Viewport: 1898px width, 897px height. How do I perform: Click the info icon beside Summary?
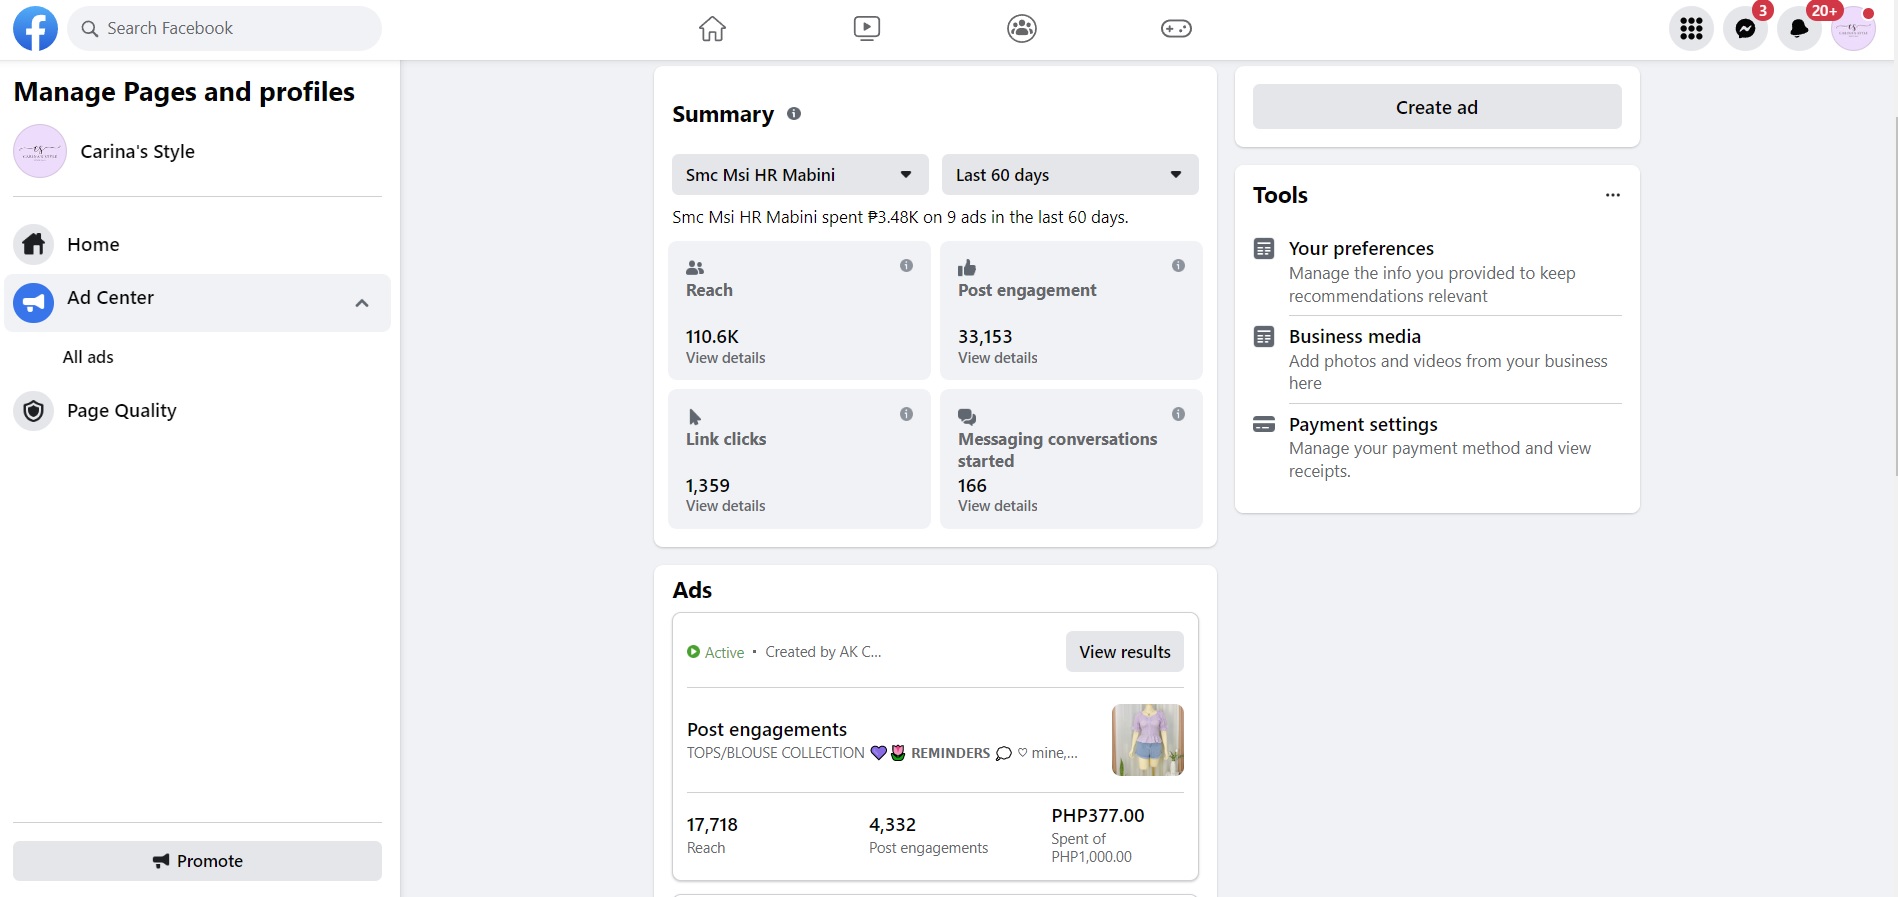pos(794,114)
